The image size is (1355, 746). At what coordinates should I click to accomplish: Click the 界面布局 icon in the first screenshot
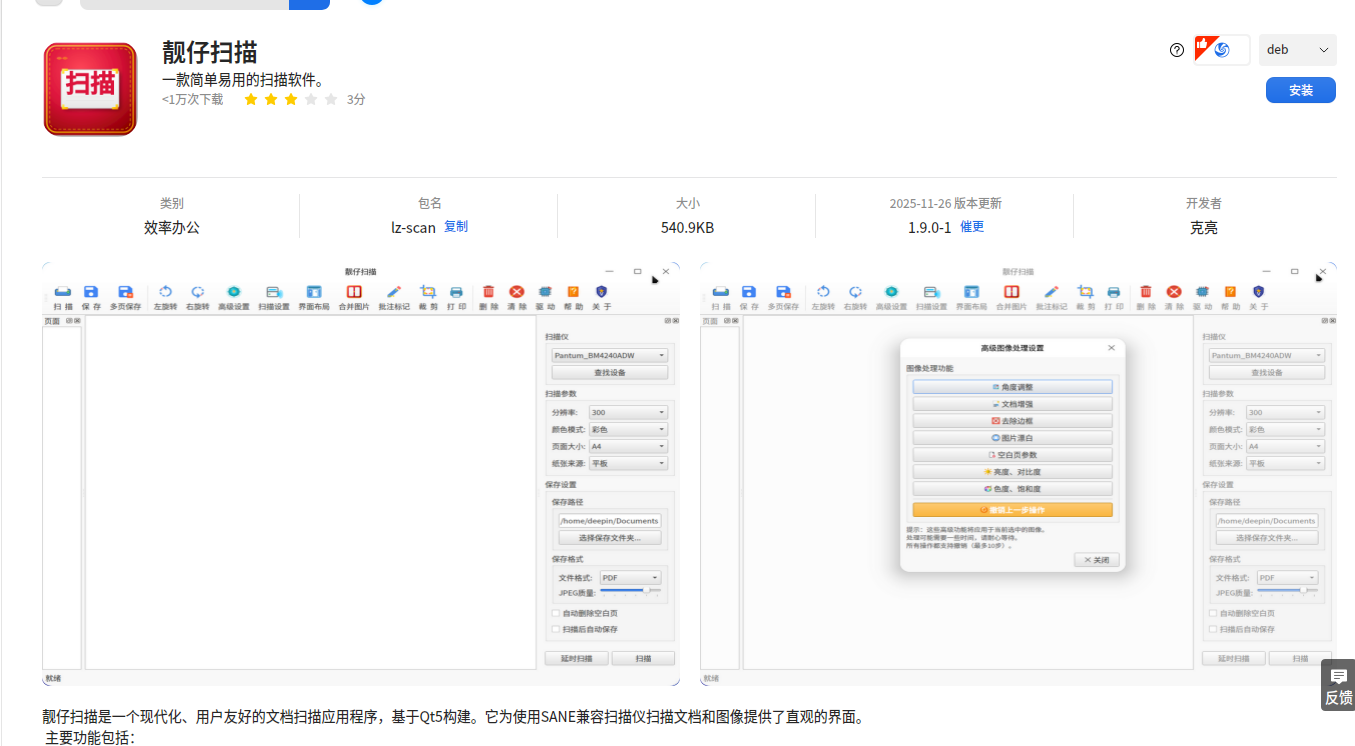314,292
